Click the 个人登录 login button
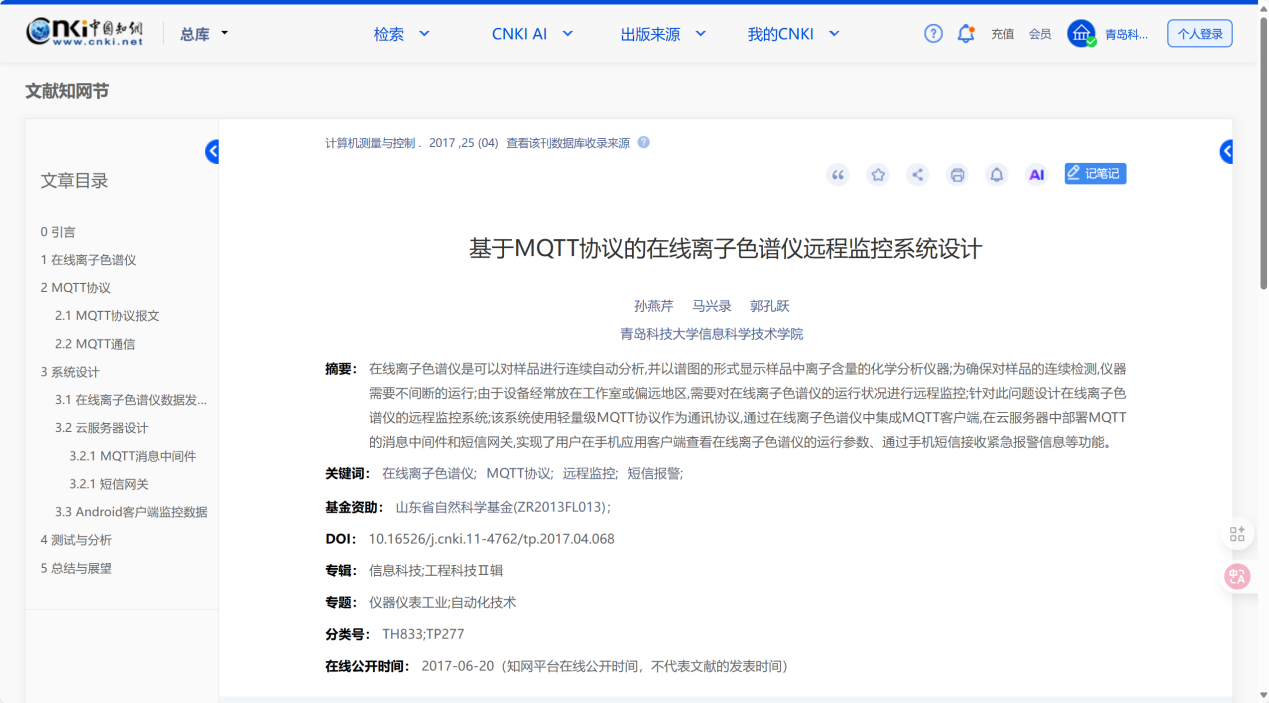The height and width of the screenshot is (703, 1269). coord(1199,34)
